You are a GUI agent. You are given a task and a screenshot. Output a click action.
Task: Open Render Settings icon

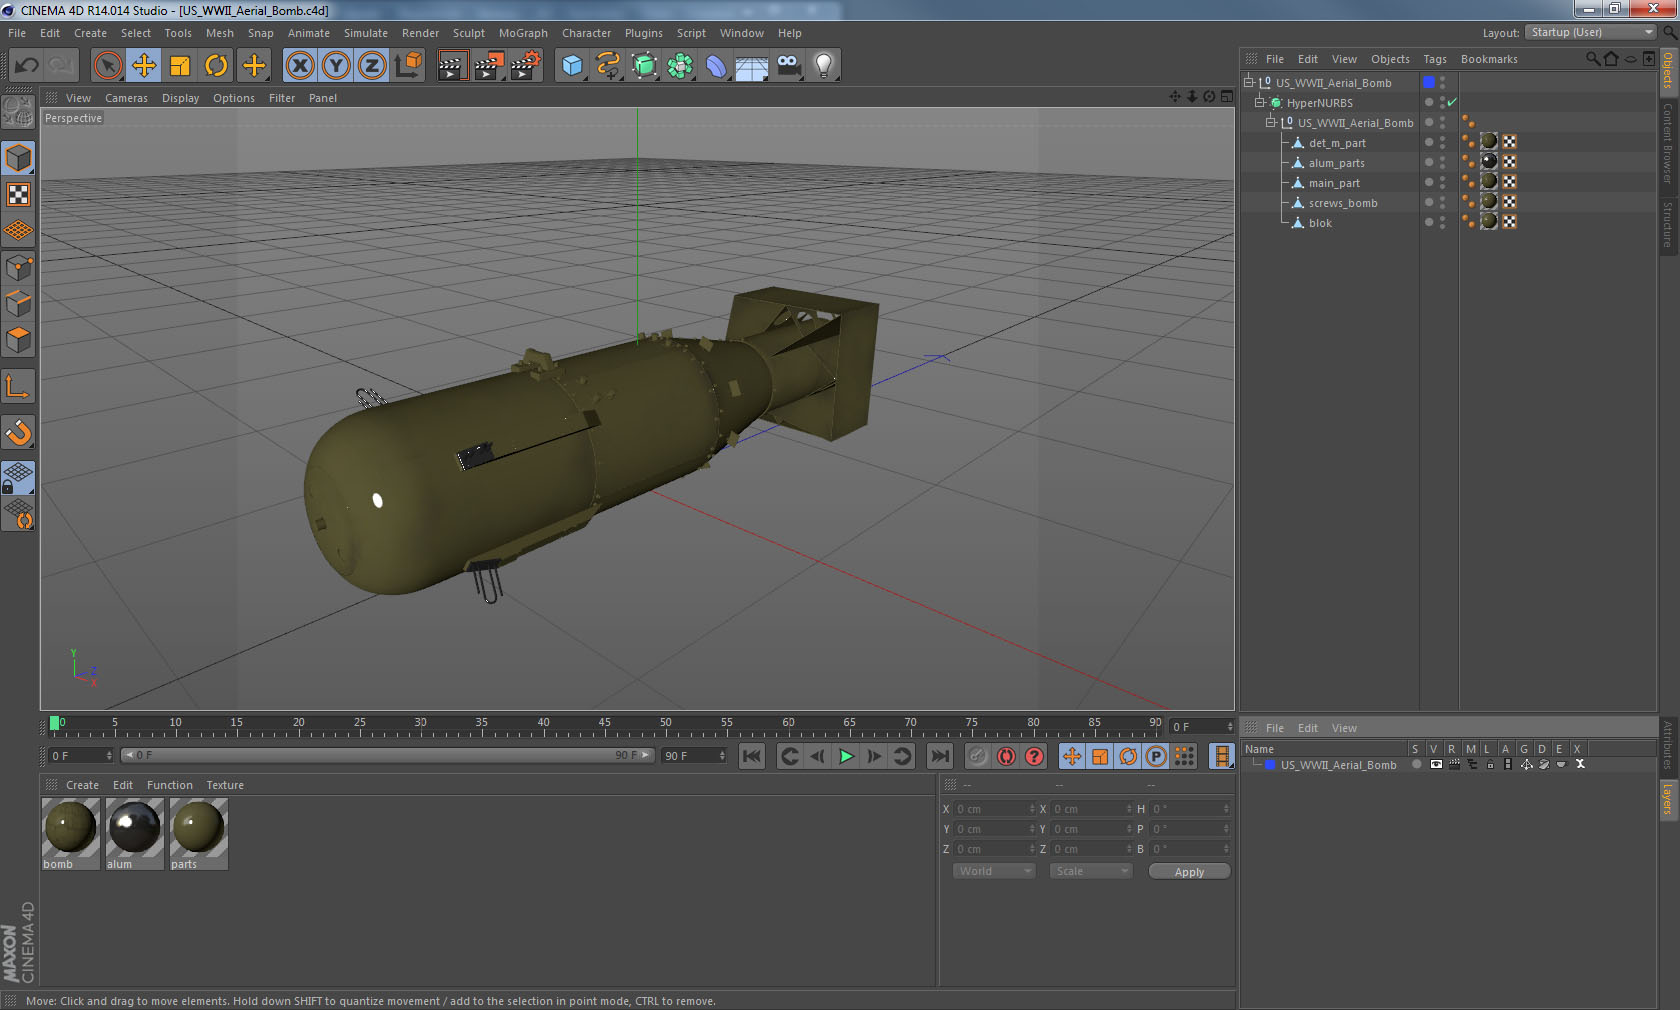(525, 66)
